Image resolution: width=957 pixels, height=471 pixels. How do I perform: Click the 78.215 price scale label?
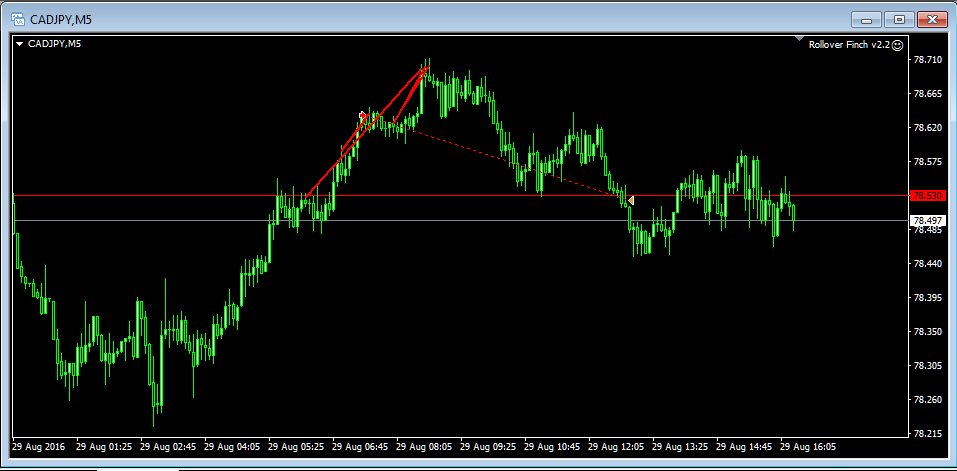click(926, 434)
